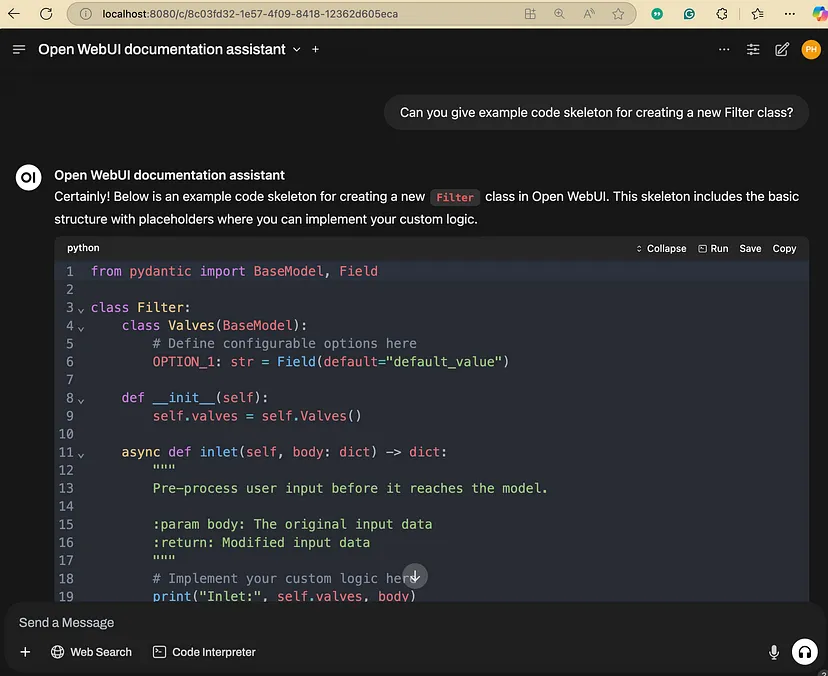View site information icon in address bar
Viewport: 828px width, 676px height.
click(85, 14)
